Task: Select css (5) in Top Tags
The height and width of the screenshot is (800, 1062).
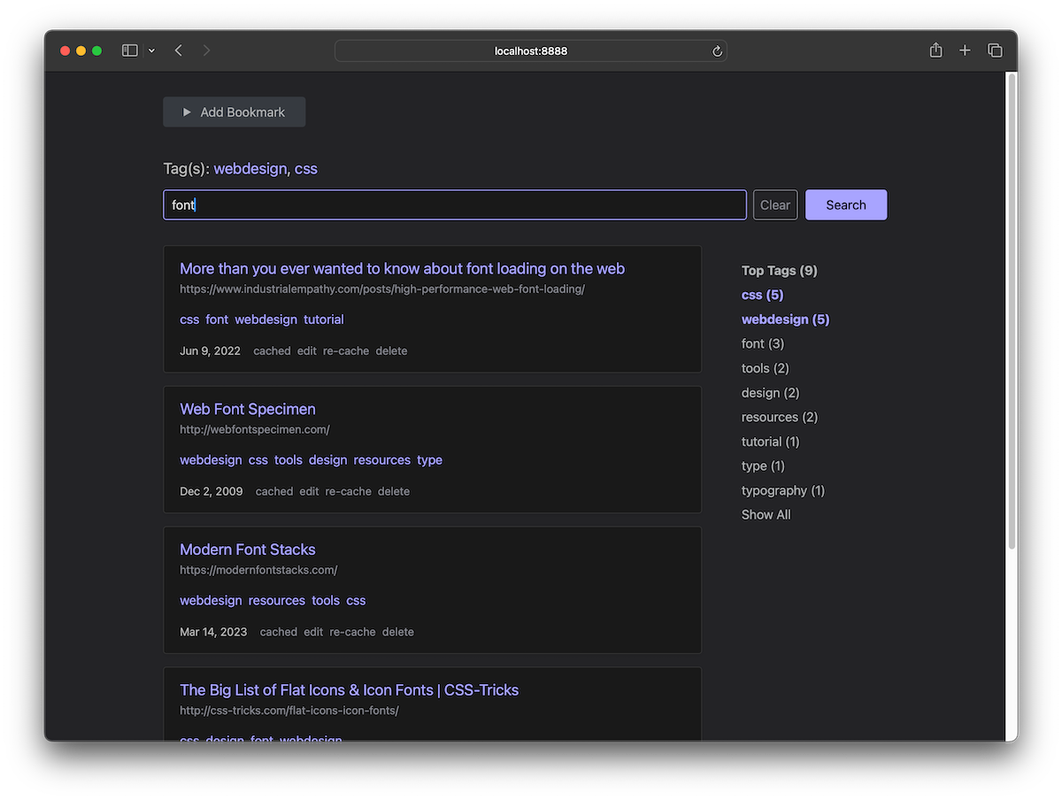Action: pos(762,295)
